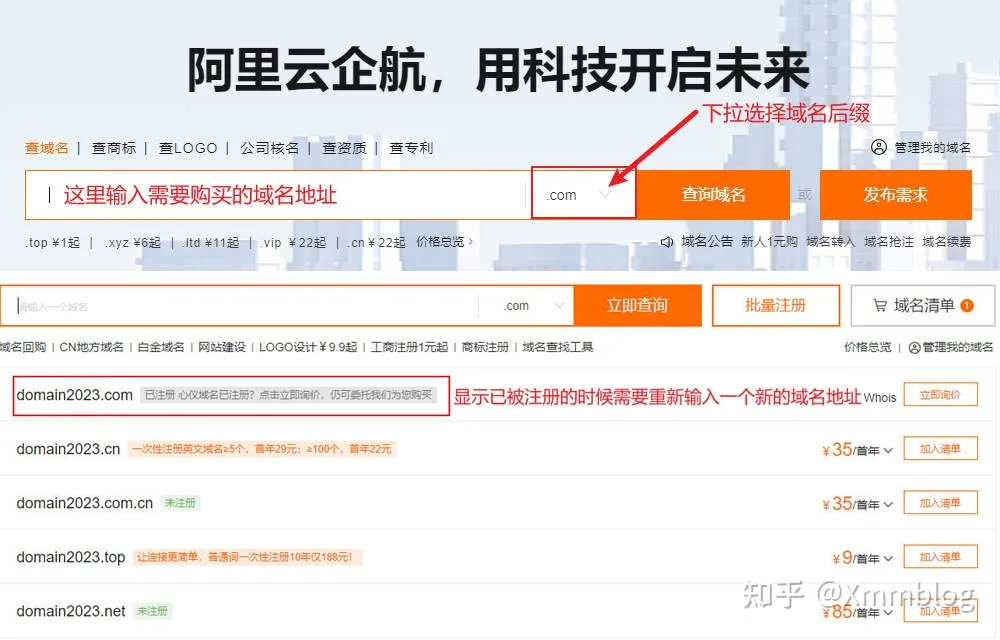The image size is (1000, 640).
Task: Select .top ¥1起 price link
Action: point(53,242)
